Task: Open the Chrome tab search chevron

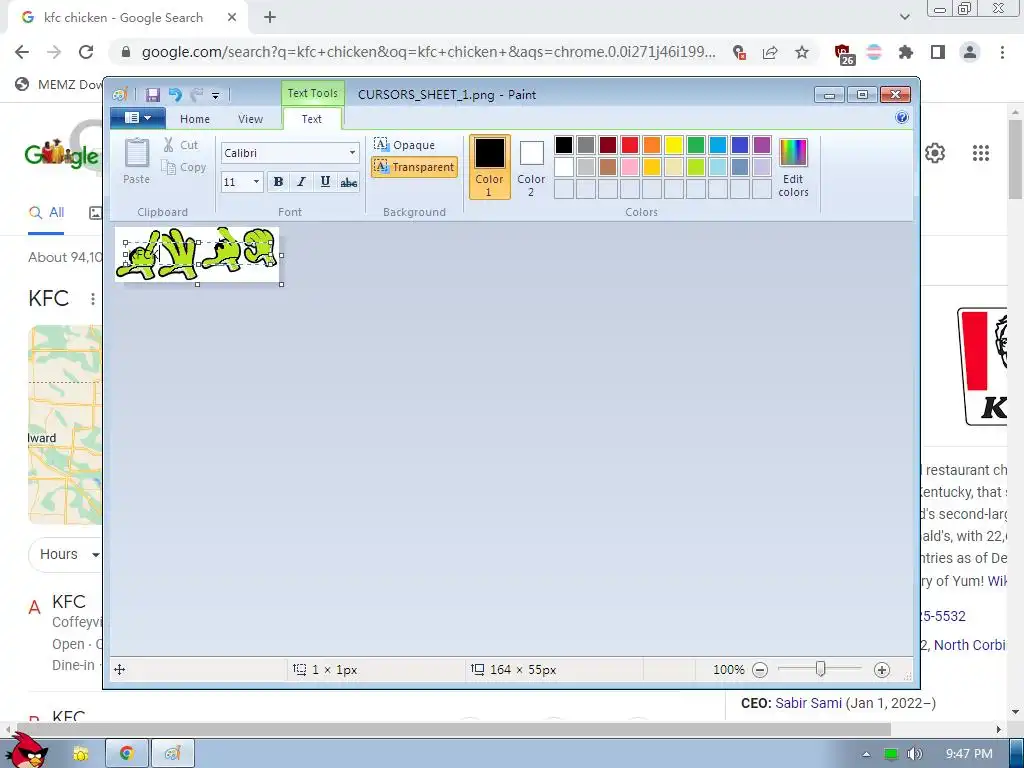Action: pos(904,17)
